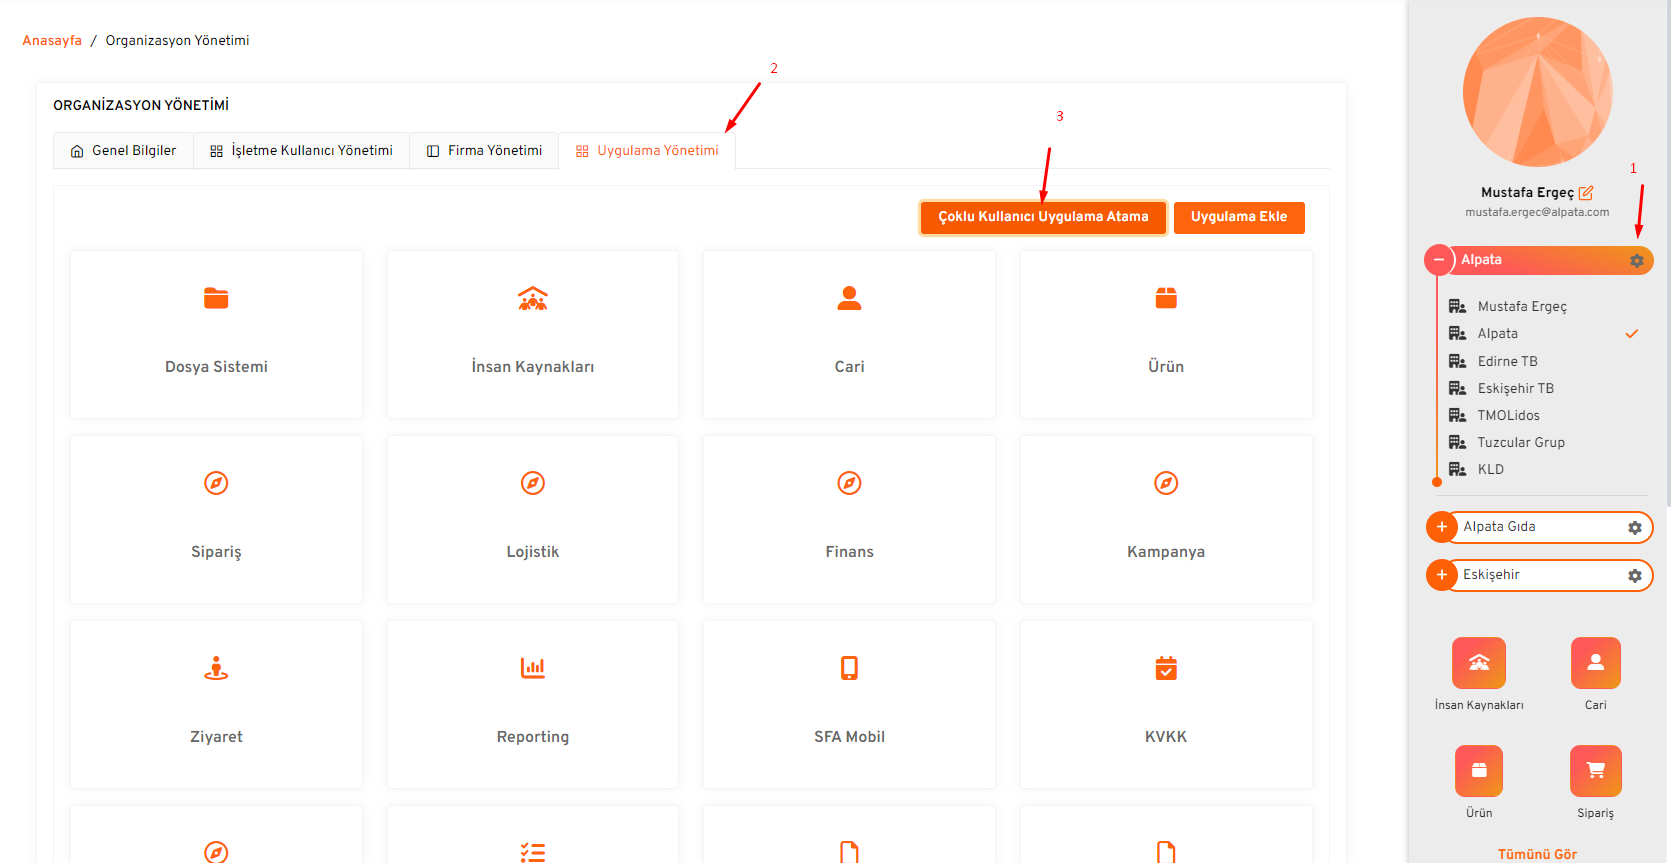This screenshot has height=863, width=1671.
Task: Select Tuzcular Grup company in the list
Action: point(1520,442)
